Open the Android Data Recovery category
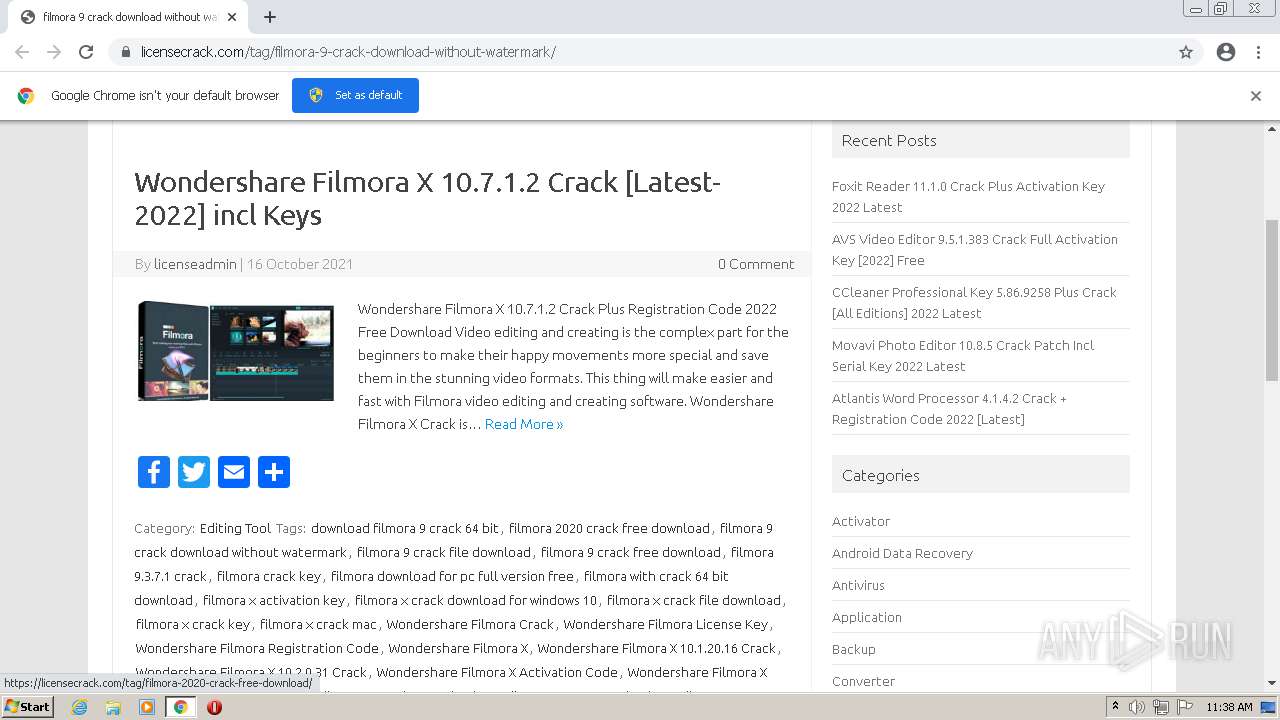The height and width of the screenshot is (720, 1280). (902, 553)
